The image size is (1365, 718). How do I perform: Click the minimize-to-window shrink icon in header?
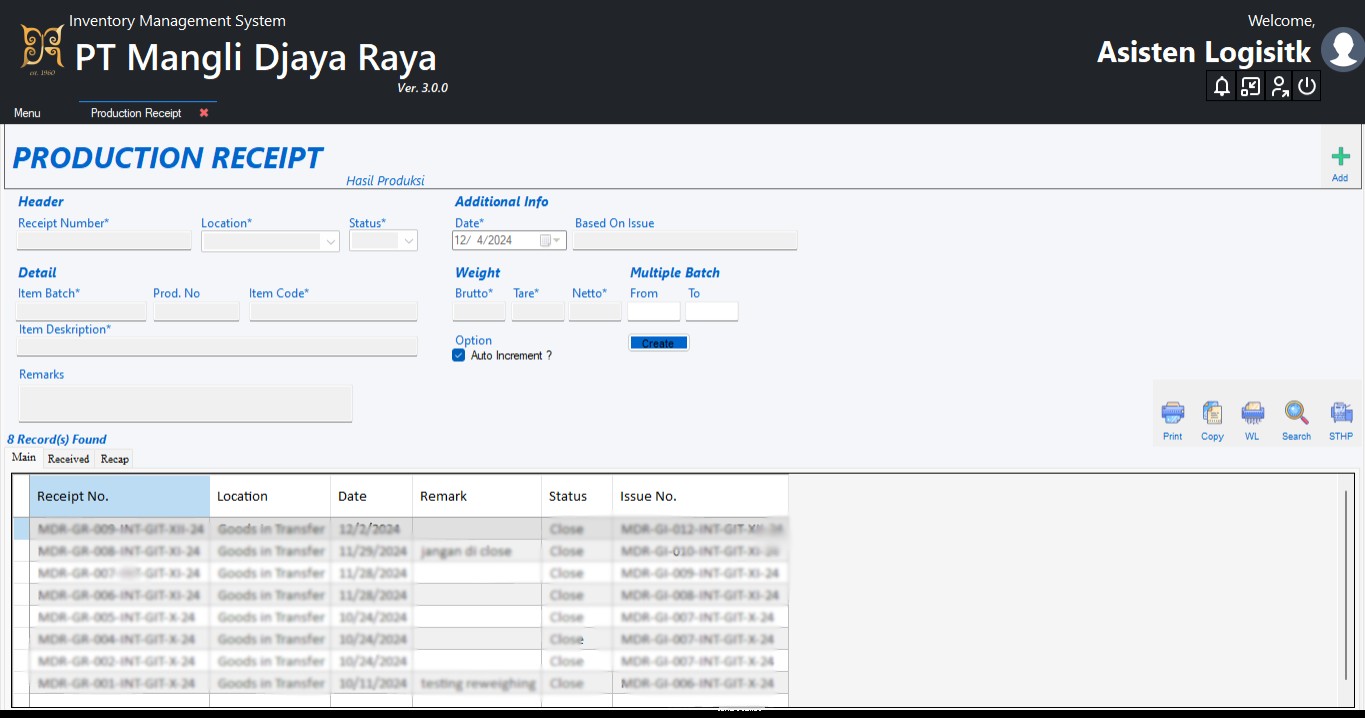[x=1250, y=87]
